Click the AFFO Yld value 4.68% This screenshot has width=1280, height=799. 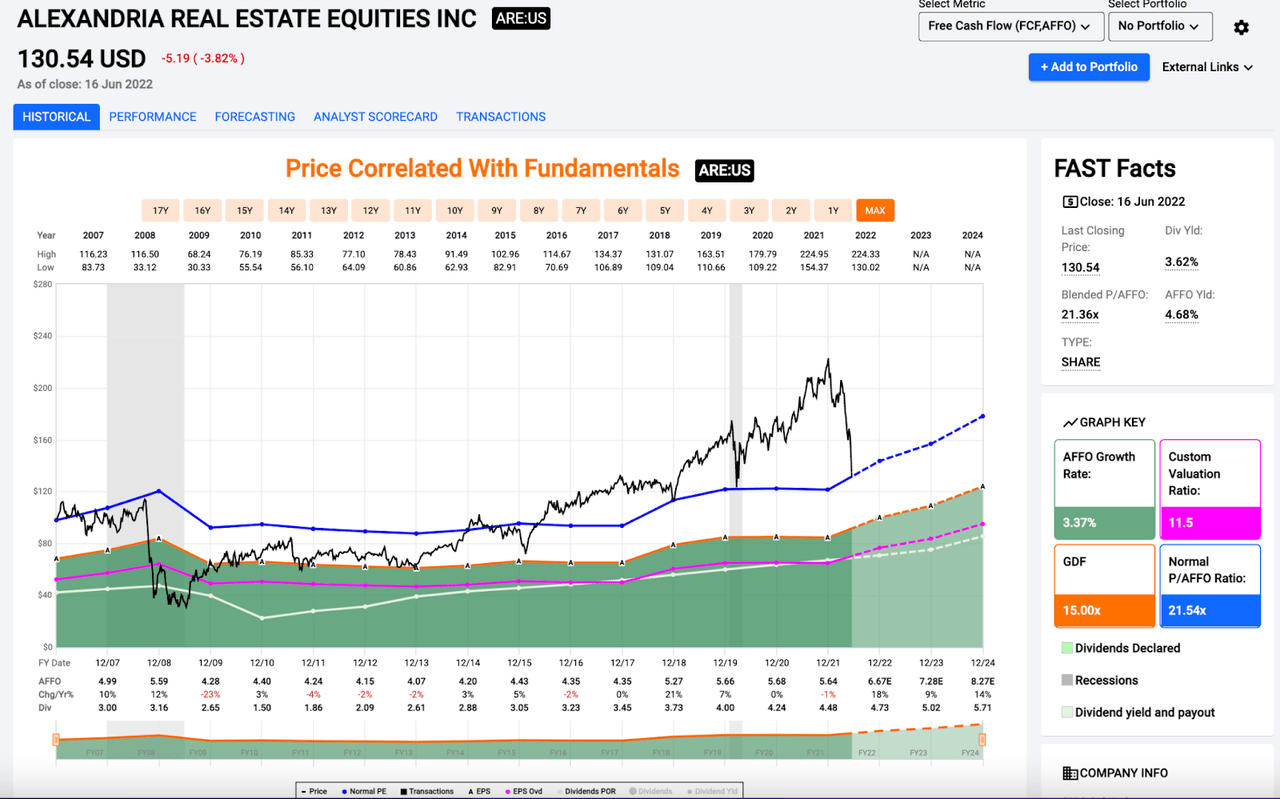click(1181, 314)
